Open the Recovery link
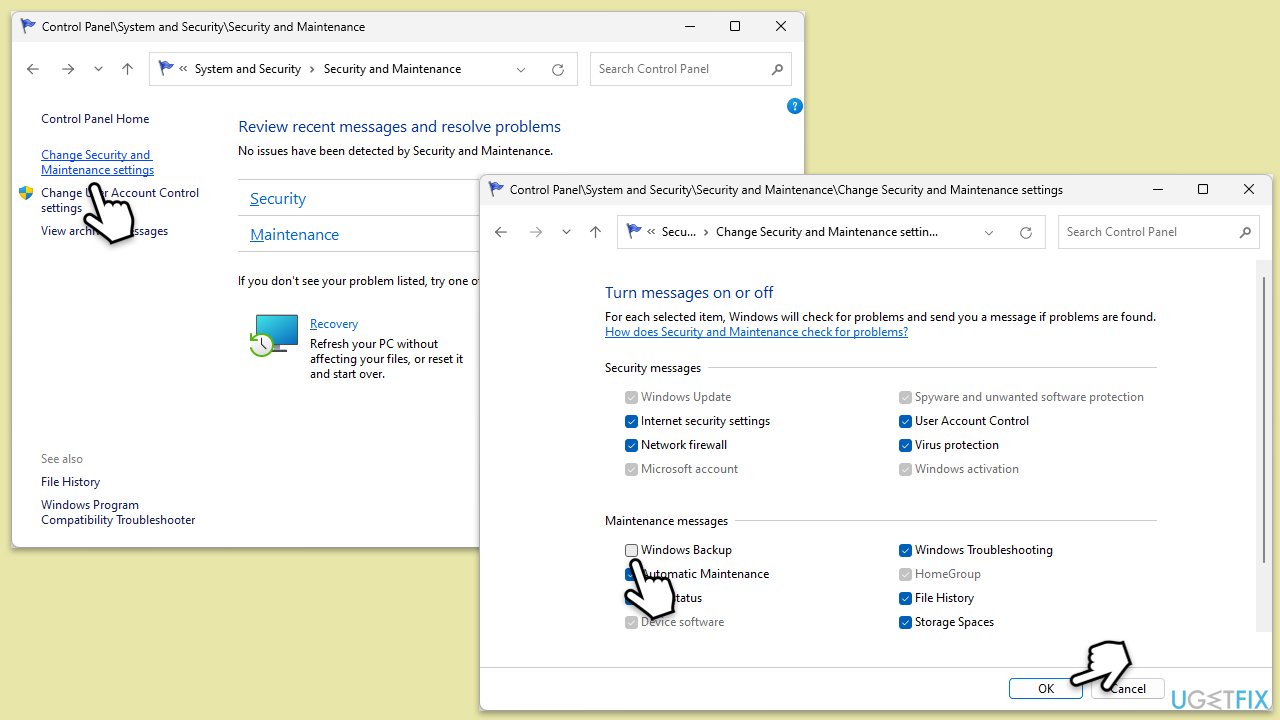This screenshot has width=1280, height=720. (x=334, y=324)
